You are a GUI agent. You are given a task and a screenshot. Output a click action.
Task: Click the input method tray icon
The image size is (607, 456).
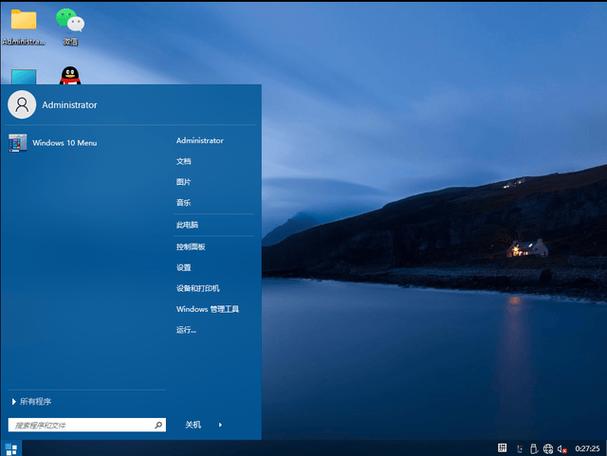[x=502, y=448]
